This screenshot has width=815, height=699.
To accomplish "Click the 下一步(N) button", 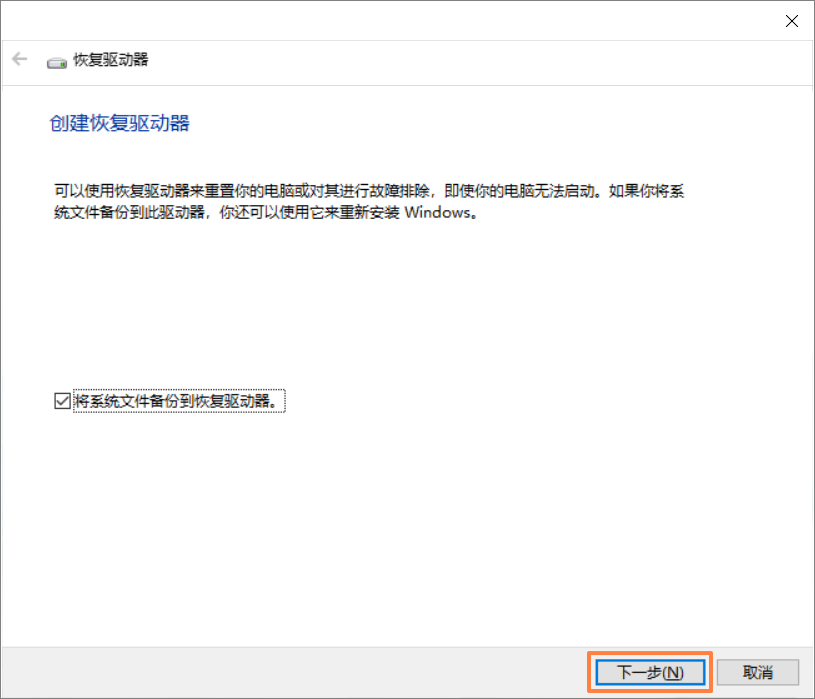I will (x=650, y=672).
